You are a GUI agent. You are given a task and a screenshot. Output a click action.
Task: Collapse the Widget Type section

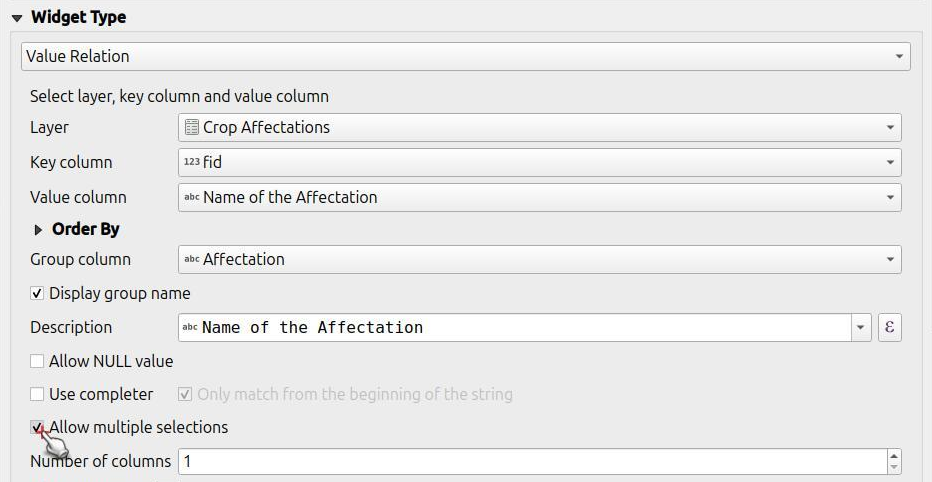[x=17, y=18]
